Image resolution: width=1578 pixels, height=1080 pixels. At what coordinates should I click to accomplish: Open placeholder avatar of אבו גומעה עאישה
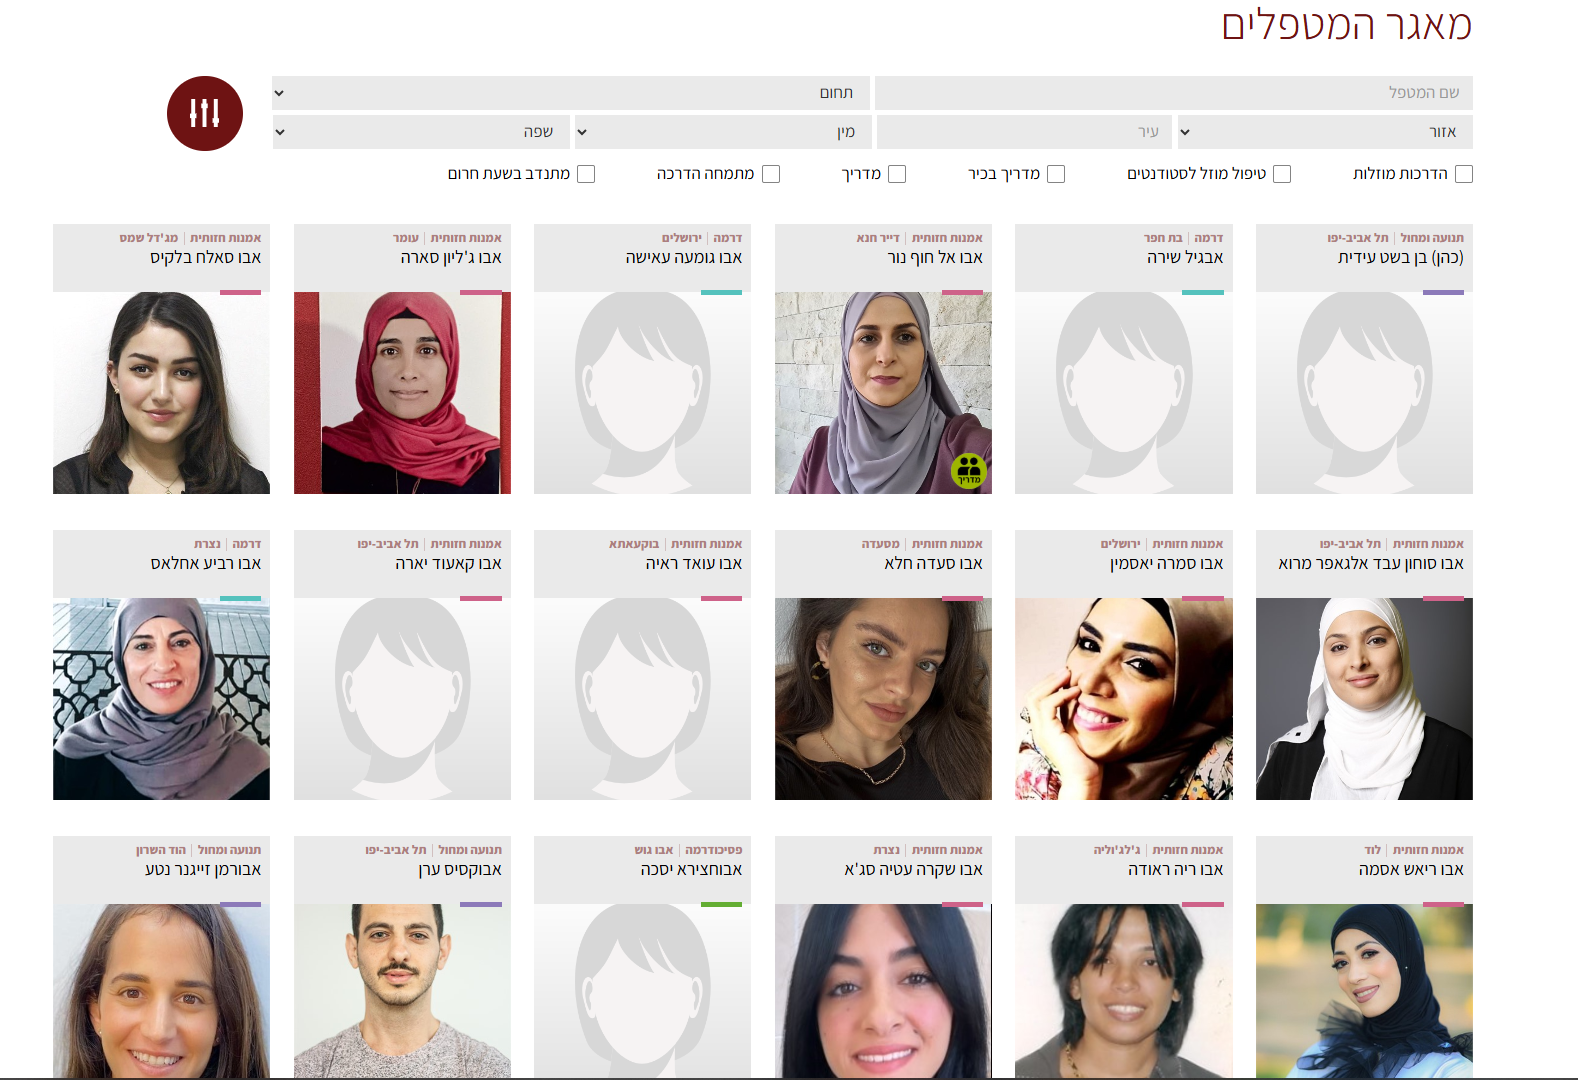point(642,393)
